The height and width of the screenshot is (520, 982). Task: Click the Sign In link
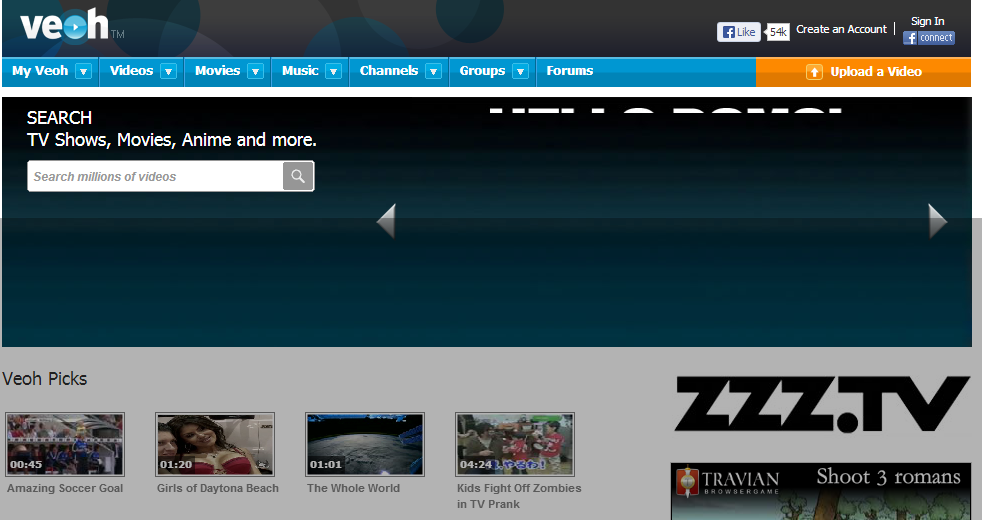click(928, 21)
